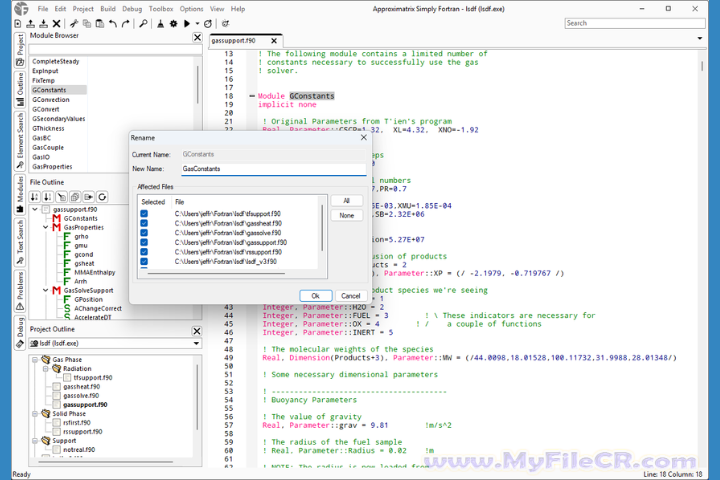Click the Paste clipboard toolbar icon
This screenshot has height=480, width=720.
(99, 23)
